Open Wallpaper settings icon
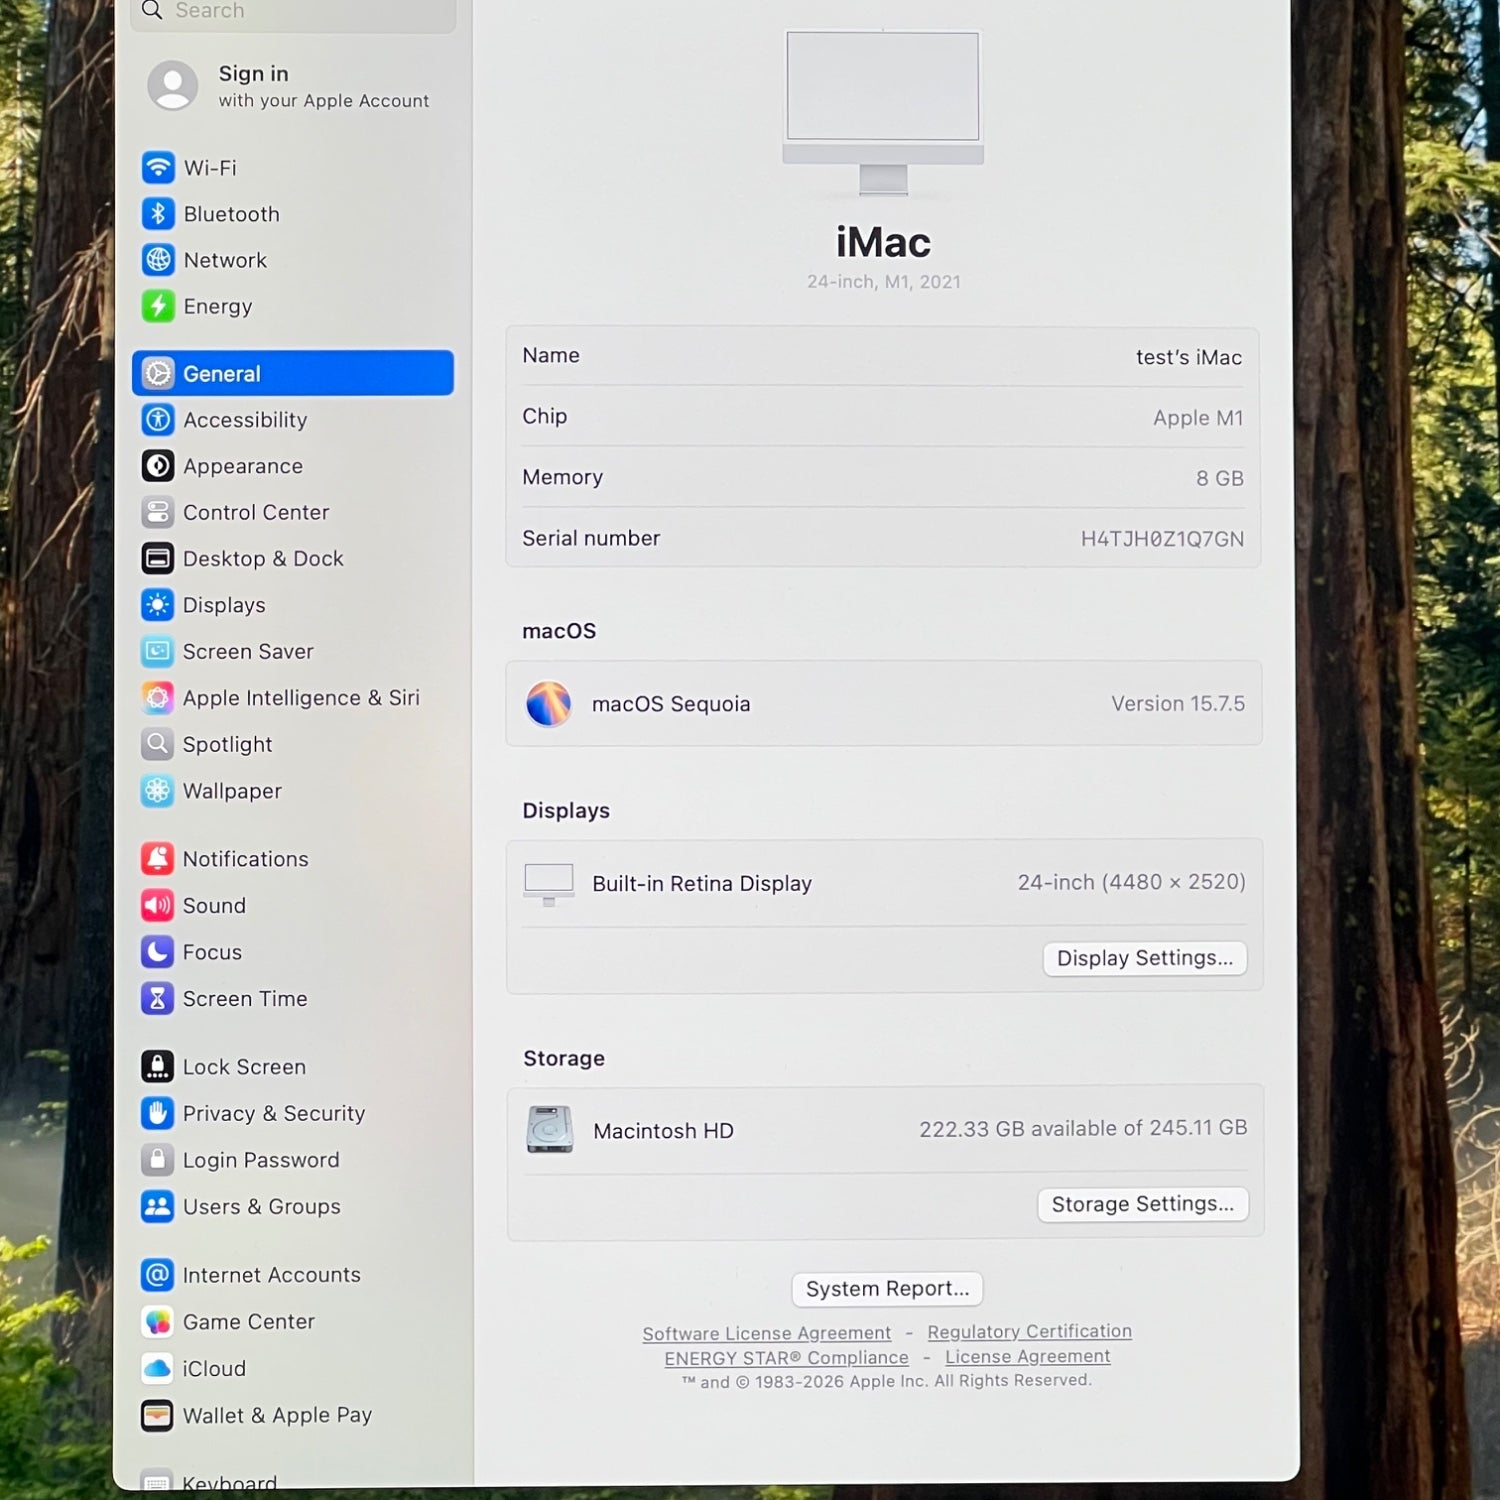 158,791
